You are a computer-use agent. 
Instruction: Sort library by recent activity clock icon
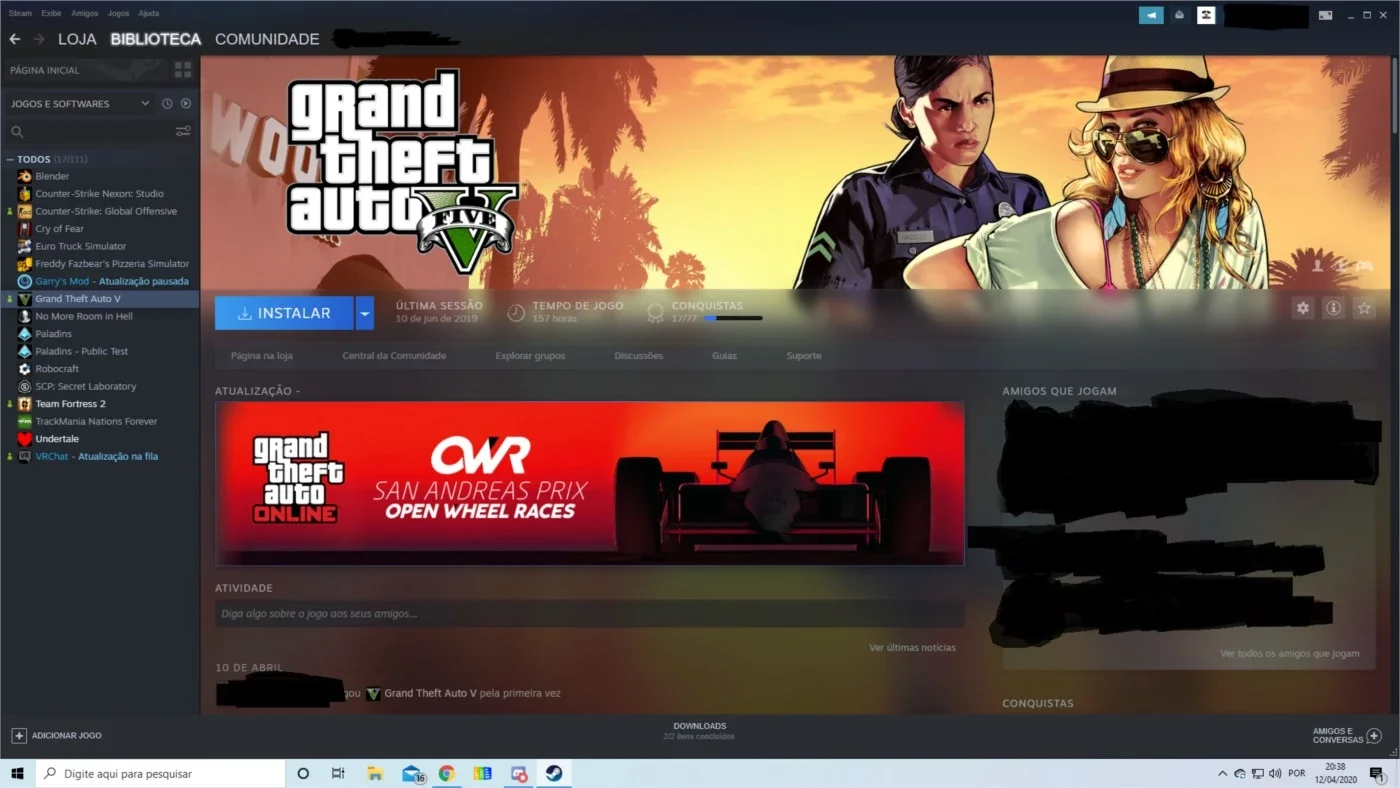pyautogui.click(x=167, y=104)
